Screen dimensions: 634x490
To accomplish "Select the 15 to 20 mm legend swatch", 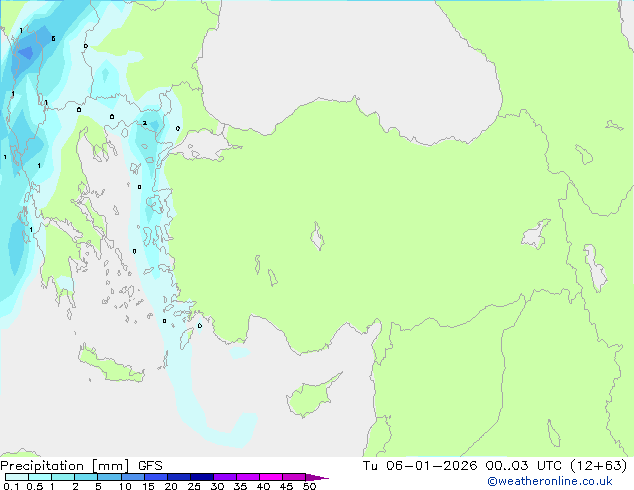I will [155, 477].
